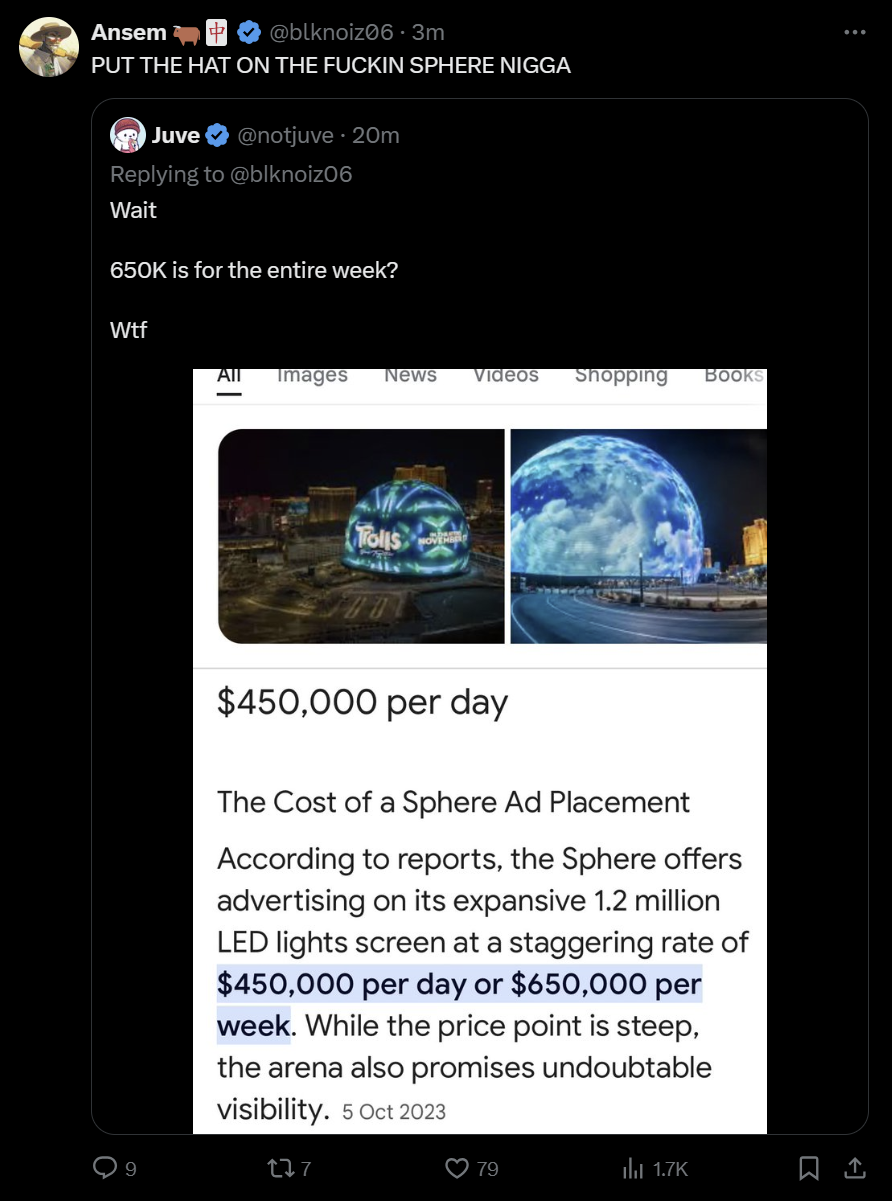
Task: Click the Ansem display name
Action: [129, 32]
